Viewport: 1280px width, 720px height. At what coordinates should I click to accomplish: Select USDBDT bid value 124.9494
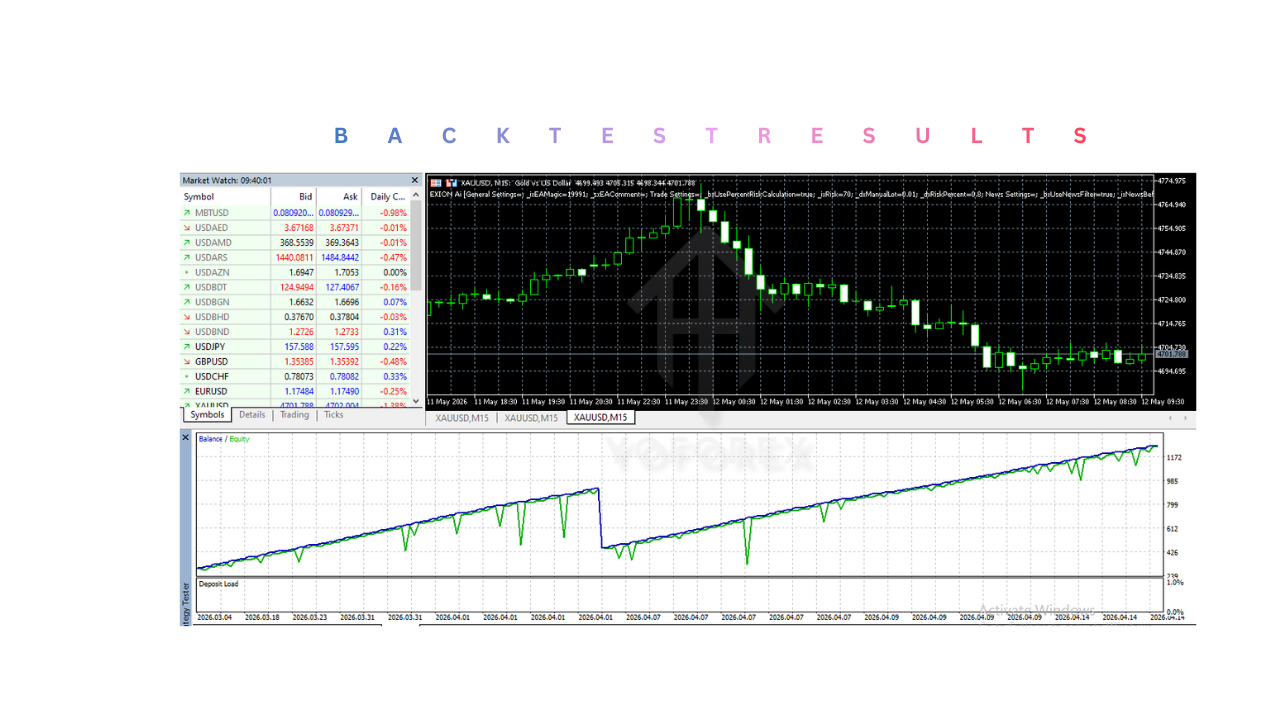(x=296, y=287)
